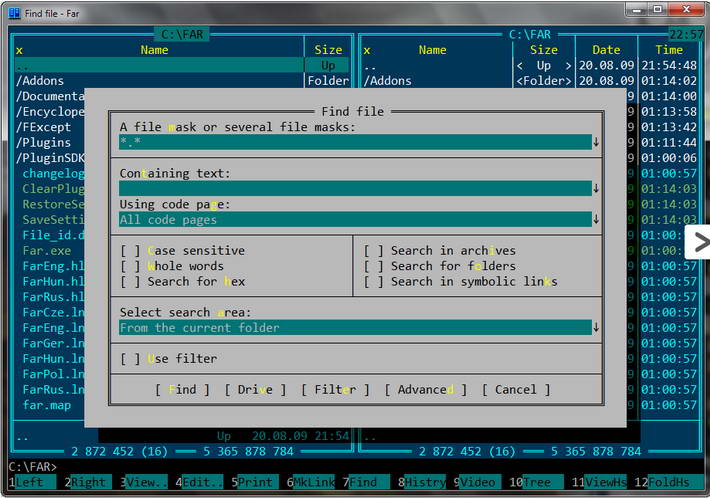Image resolution: width=710 pixels, height=498 pixels.
Task: Click the left panel C:\FAR path title
Action: 182,34
